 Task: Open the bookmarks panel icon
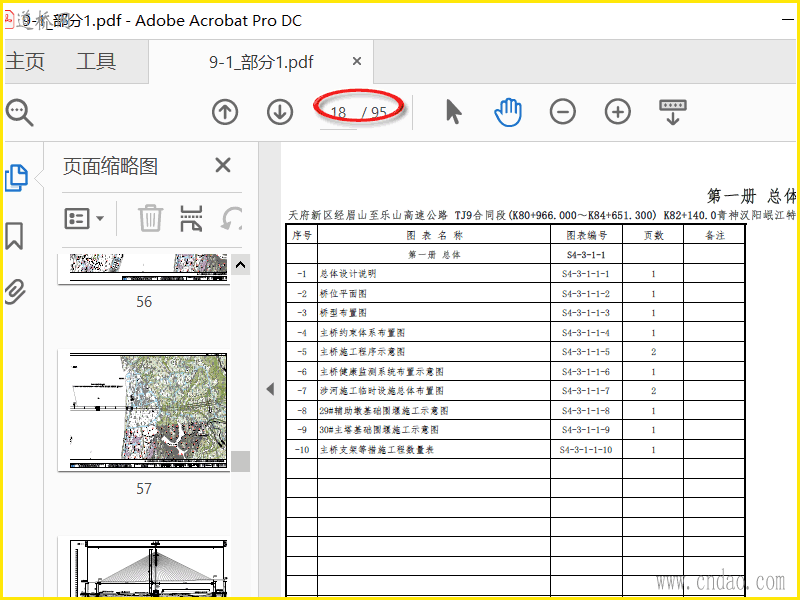[14, 236]
